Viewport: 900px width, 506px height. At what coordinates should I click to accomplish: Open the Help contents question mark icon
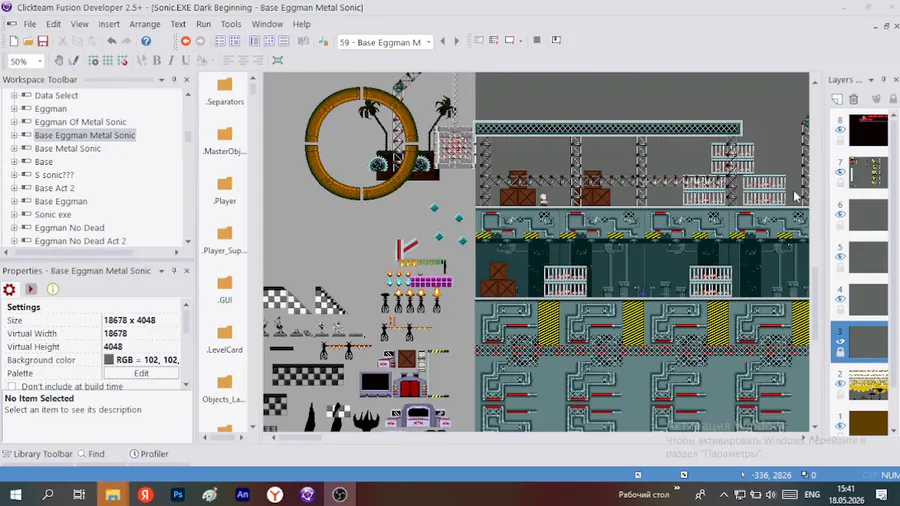tap(146, 41)
